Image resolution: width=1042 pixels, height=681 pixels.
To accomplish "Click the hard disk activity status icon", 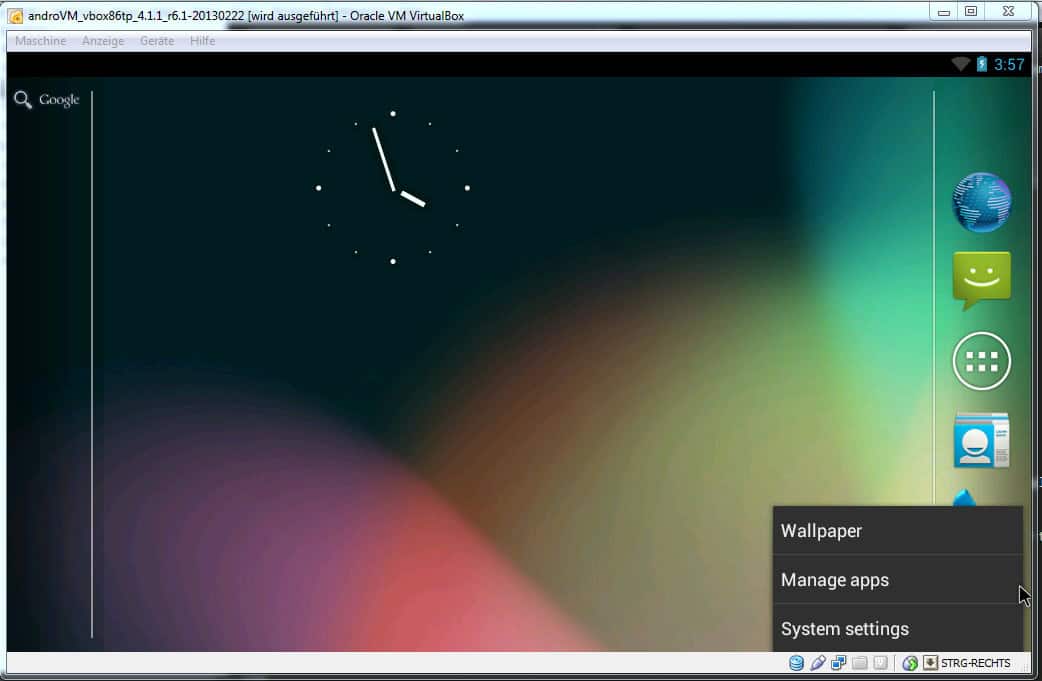I will (796, 662).
